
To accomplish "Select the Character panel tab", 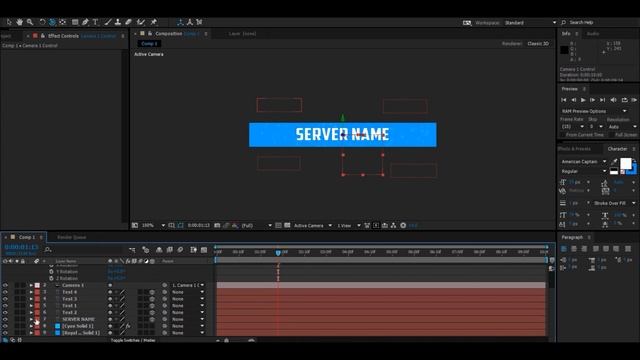I will (617, 149).
